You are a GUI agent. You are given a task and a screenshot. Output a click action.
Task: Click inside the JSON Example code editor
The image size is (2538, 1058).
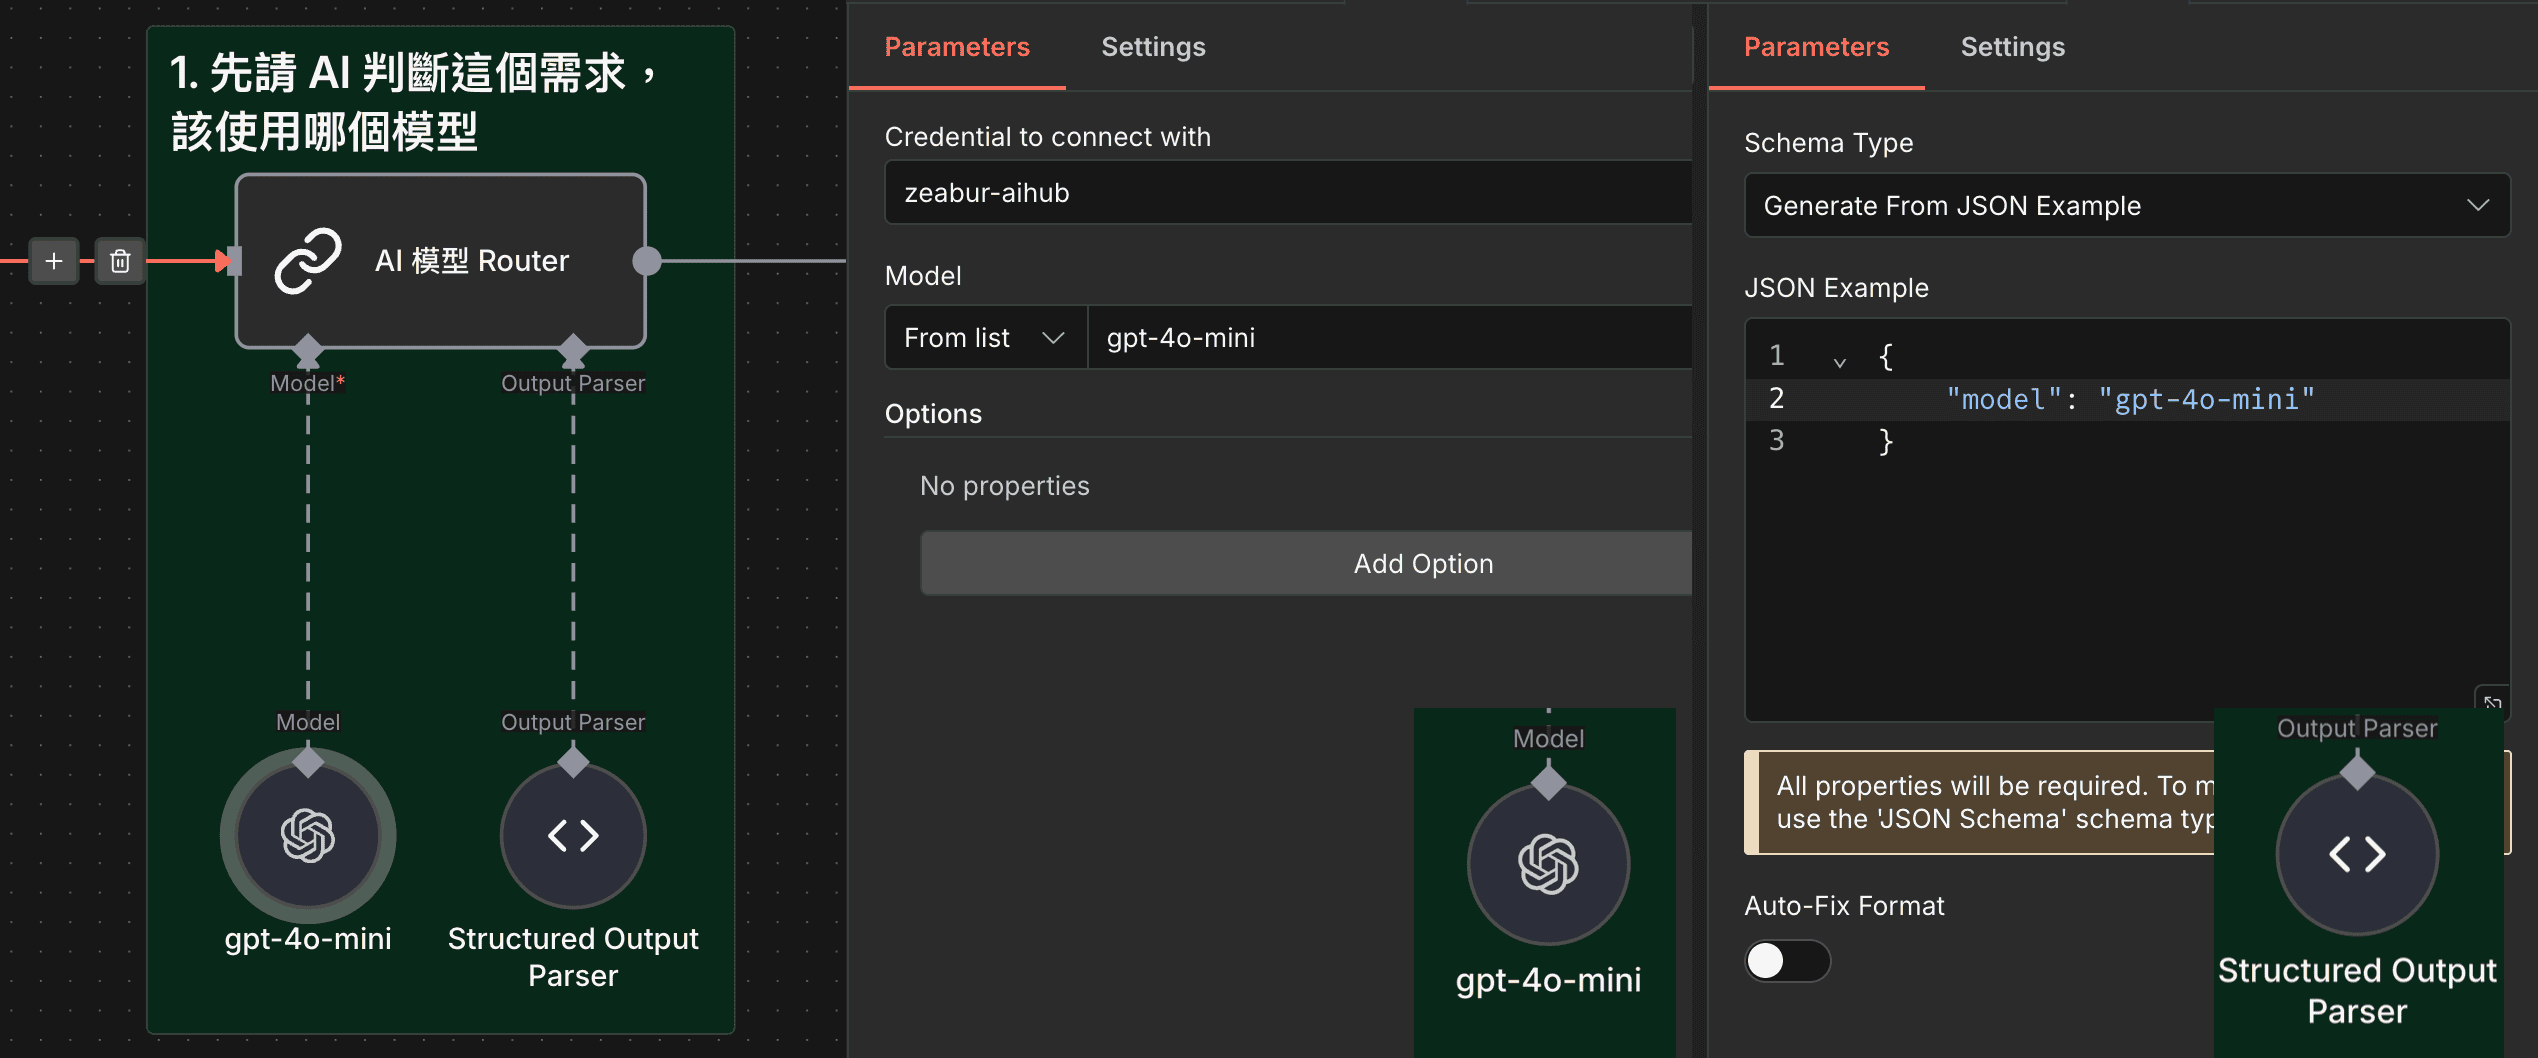click(x=2100, y=550)
